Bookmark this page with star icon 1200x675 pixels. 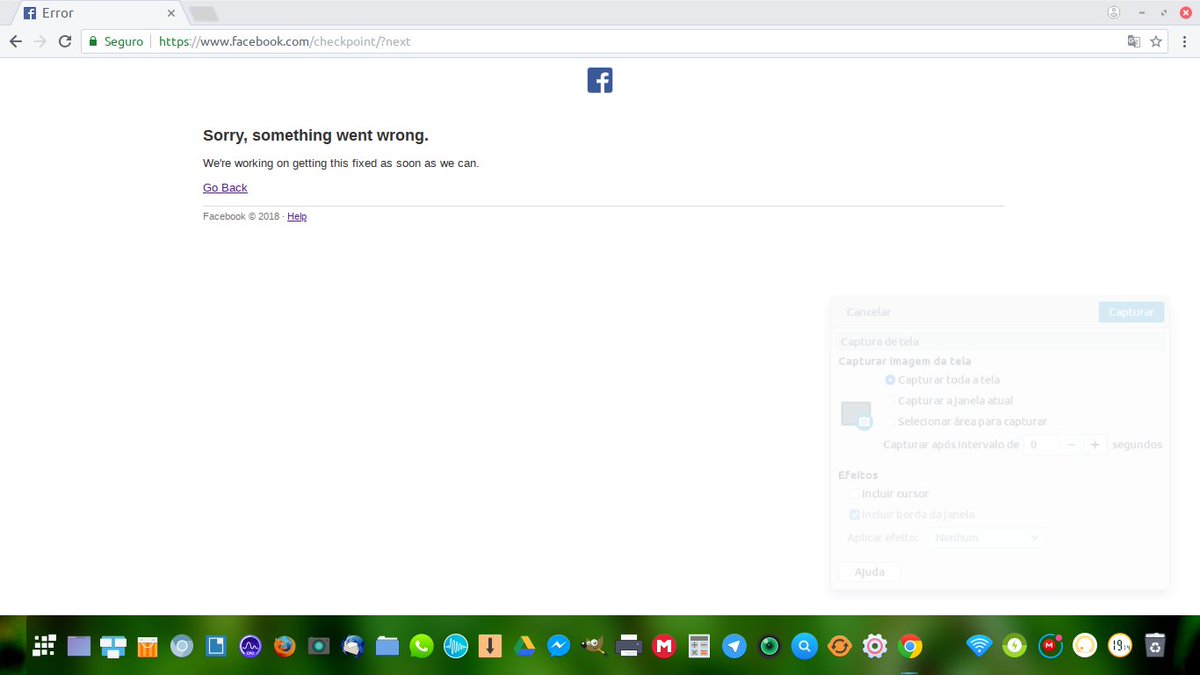point(1156,42)
